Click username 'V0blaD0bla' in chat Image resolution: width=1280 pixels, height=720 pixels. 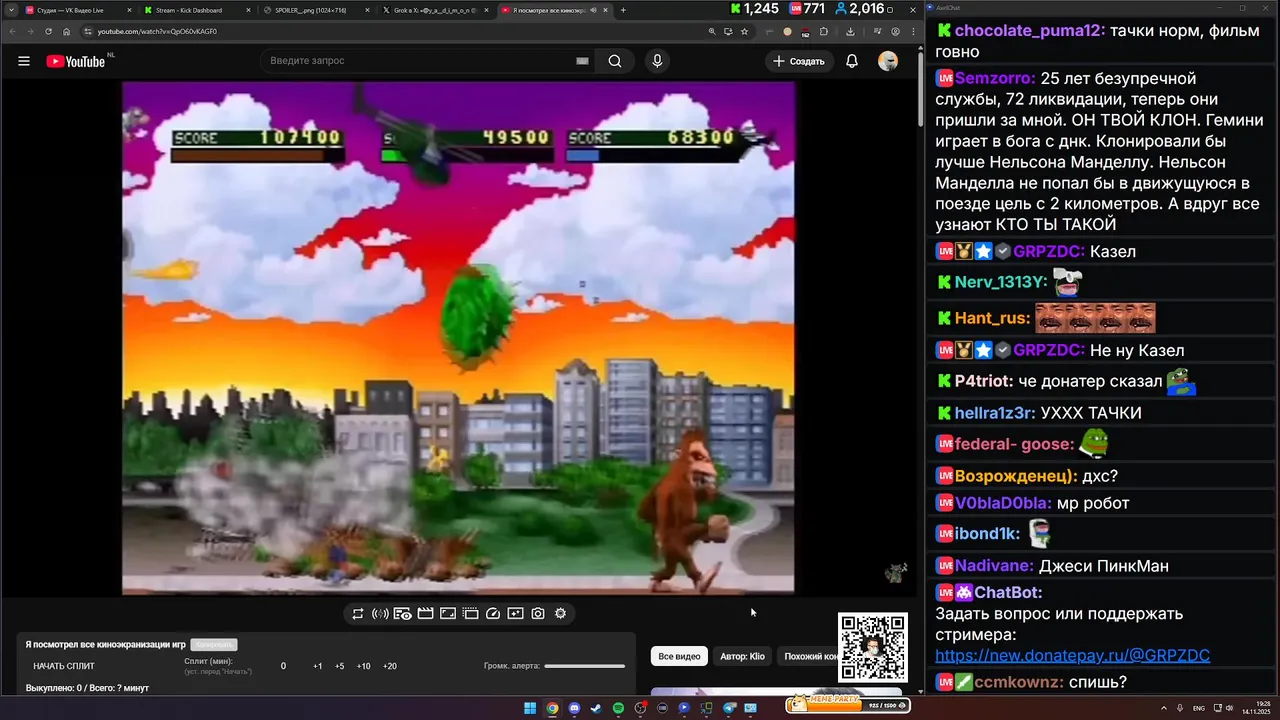(x=1003, y=503)
